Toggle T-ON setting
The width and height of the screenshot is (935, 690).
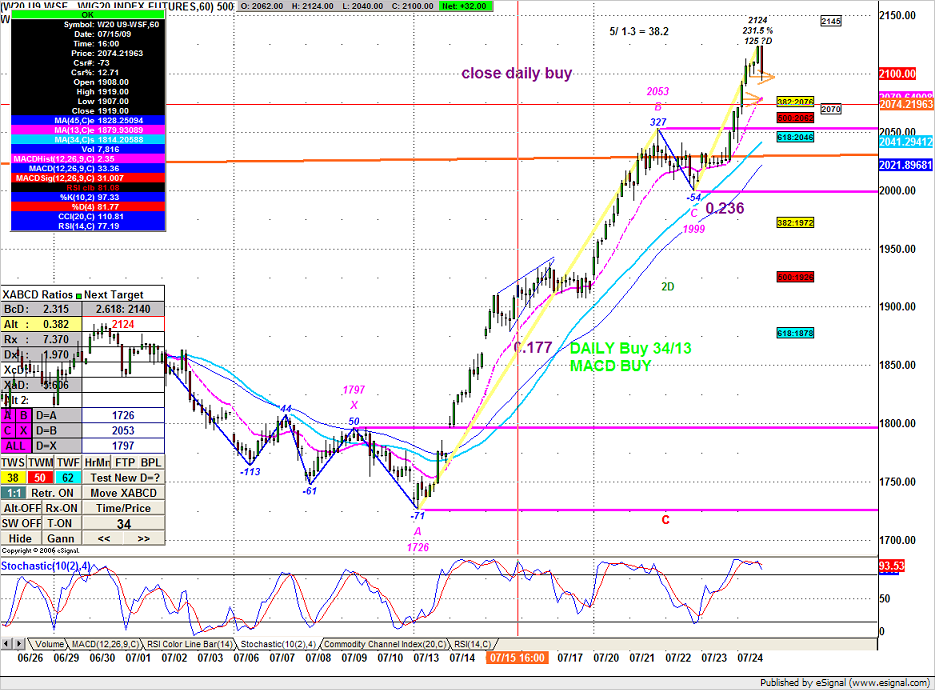click(x=60, y=523)
